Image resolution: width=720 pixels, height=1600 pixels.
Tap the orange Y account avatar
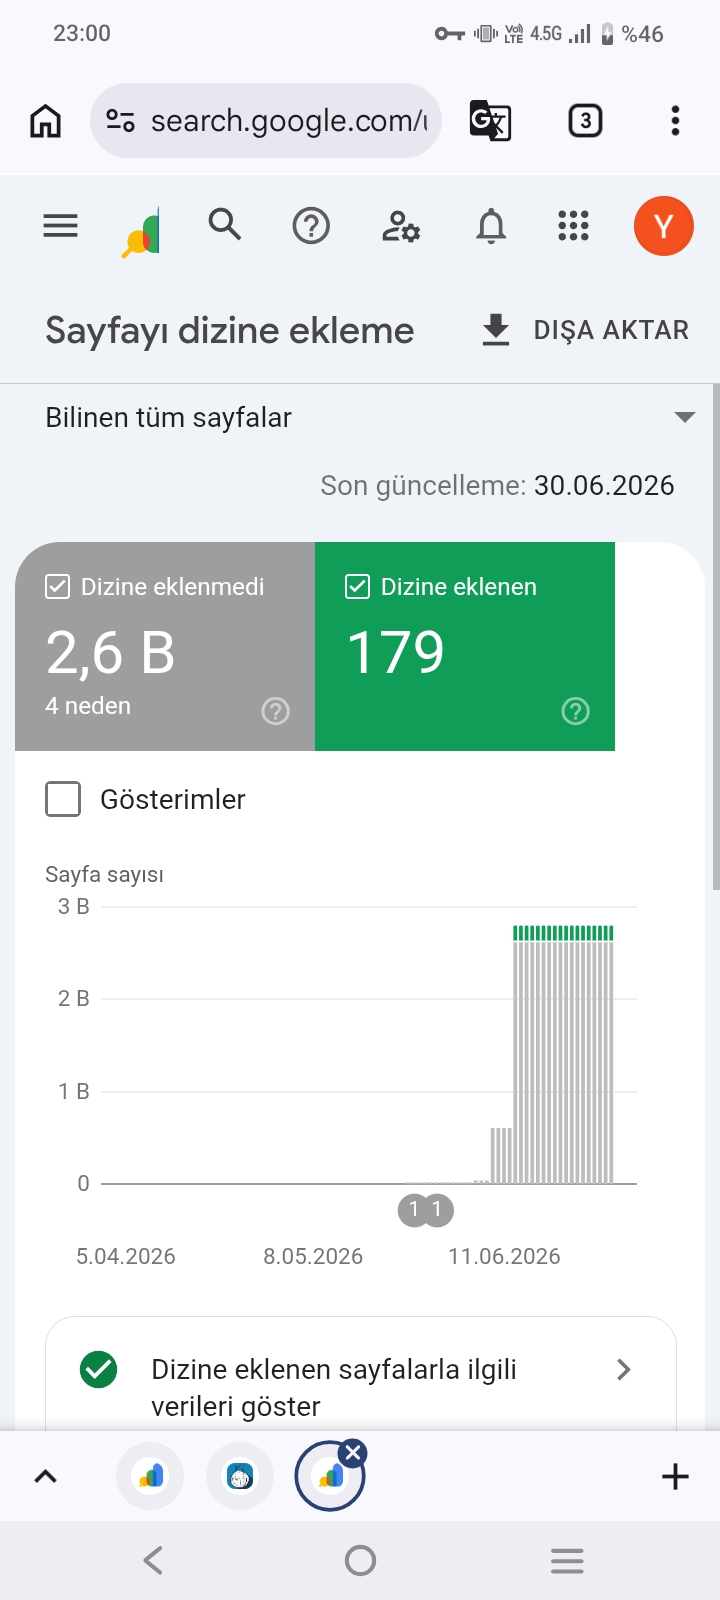pos(663,226)
